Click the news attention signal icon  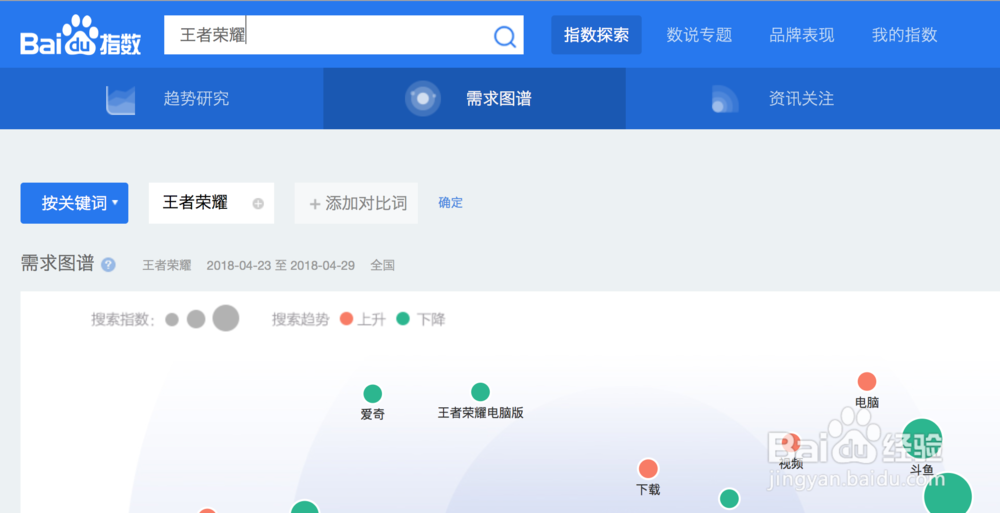coord(724,99)
